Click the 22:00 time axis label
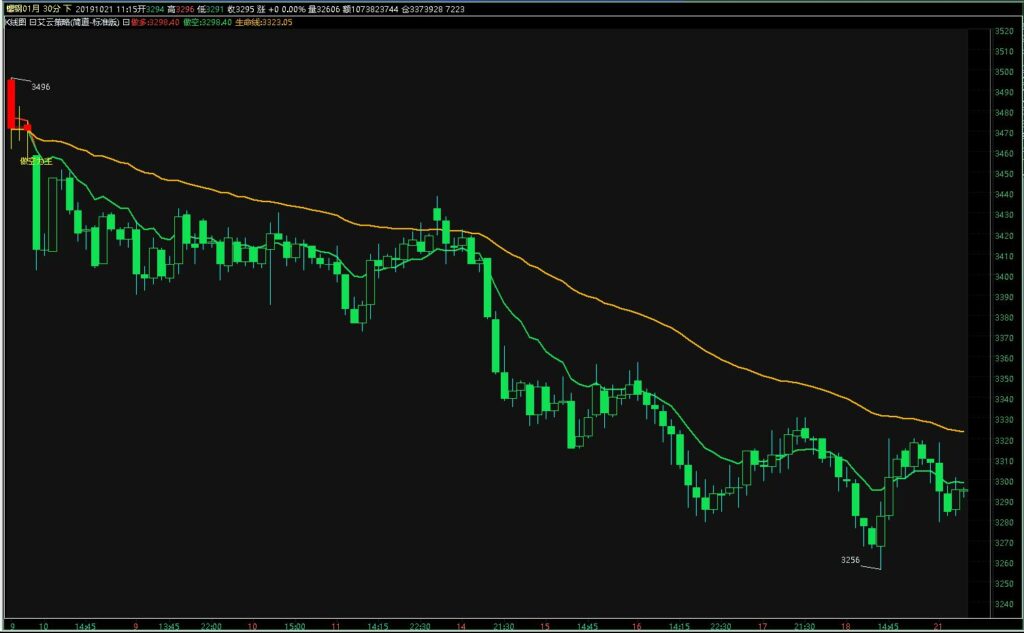The width and height of the screenshot is (1024, 633). click(x=211, y=626)
